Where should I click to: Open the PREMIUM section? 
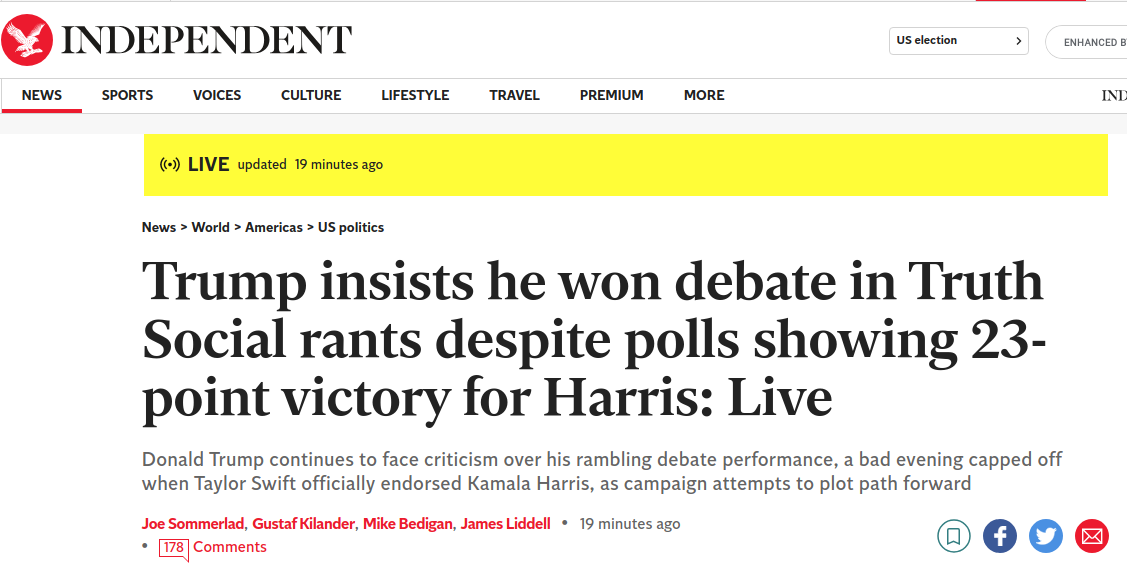tap(612, 95)
